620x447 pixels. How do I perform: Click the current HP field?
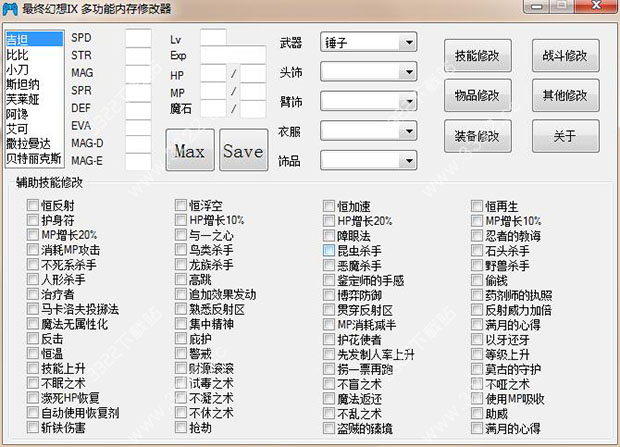pos(213,74)
